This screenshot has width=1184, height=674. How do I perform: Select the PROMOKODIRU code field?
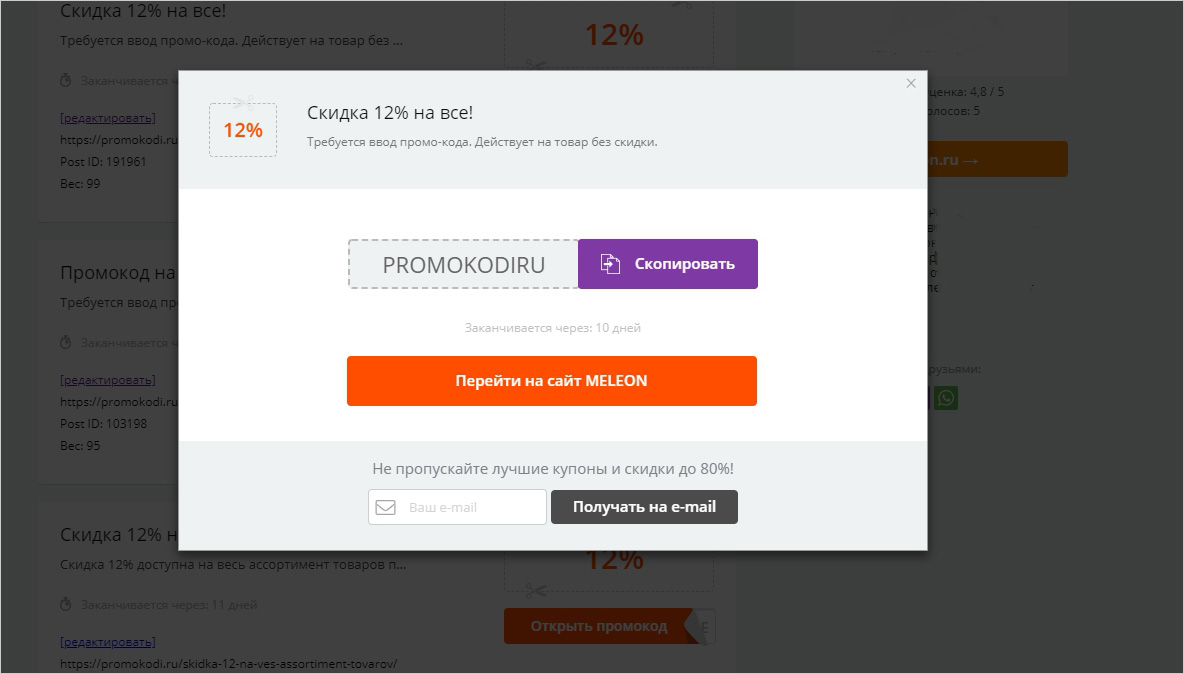[x=463, y=264]
